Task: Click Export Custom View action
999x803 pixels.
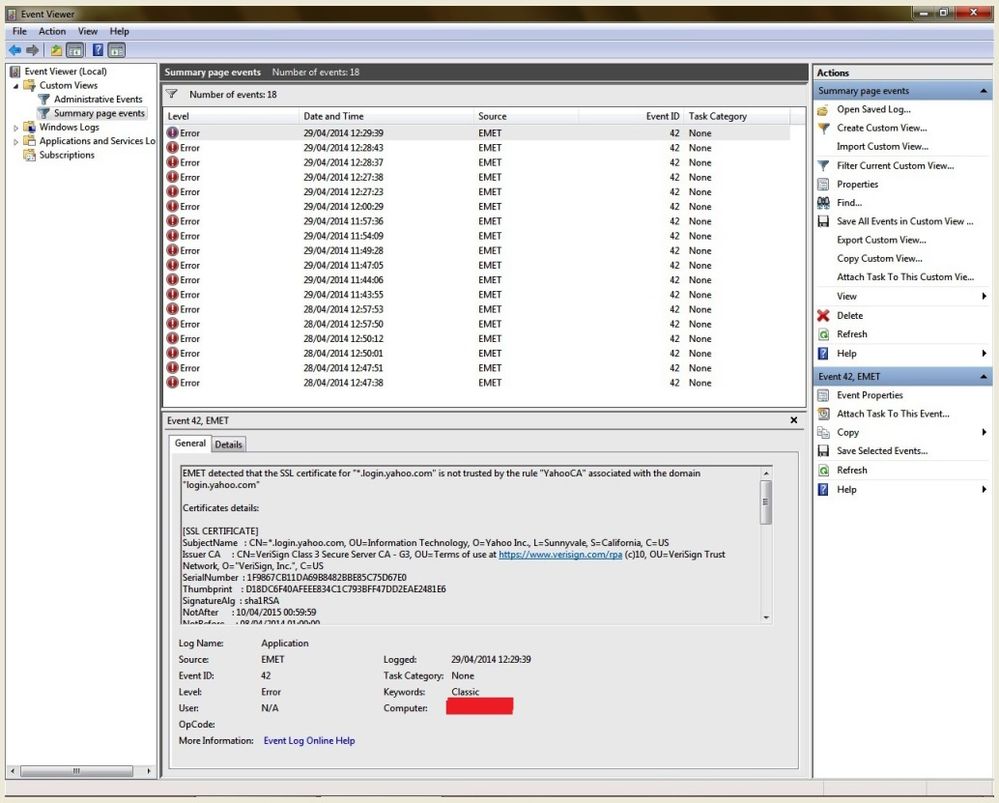Action: (881, 240)
